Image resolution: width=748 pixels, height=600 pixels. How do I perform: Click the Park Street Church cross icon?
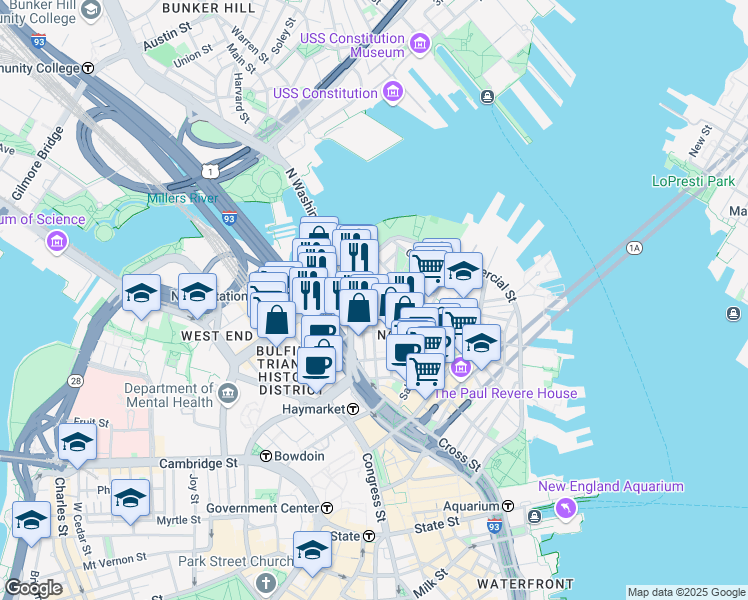click(x=266, y=583)
